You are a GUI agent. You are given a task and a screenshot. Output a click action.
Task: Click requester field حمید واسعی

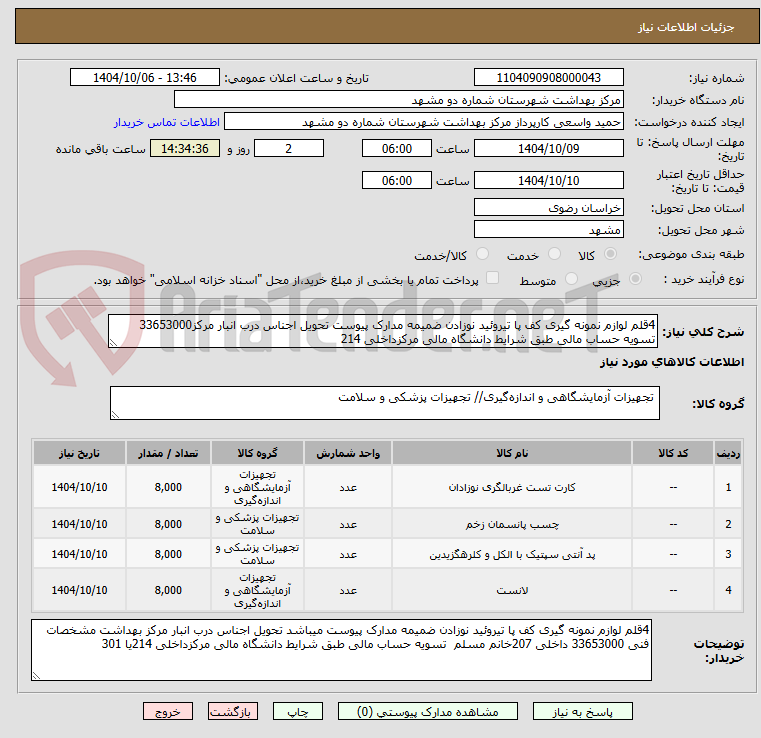click(424, 122)
